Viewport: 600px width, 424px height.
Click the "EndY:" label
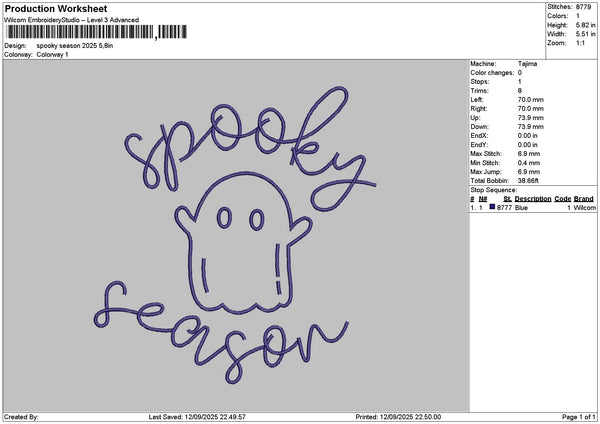479,145
